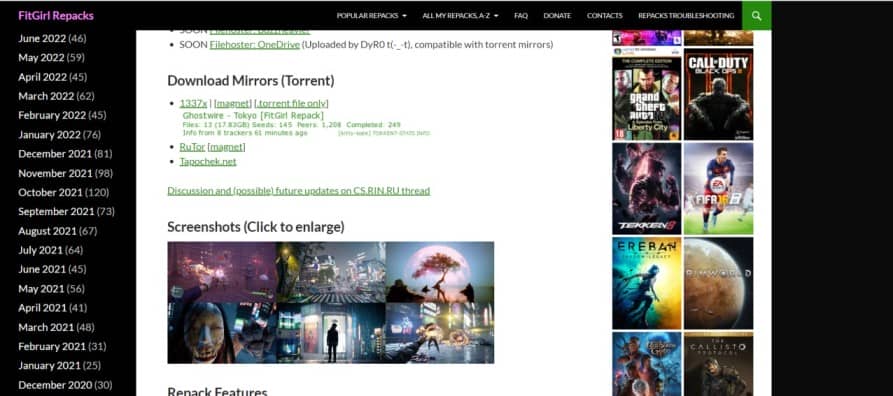Open the Contacts page

coord(604,16)
